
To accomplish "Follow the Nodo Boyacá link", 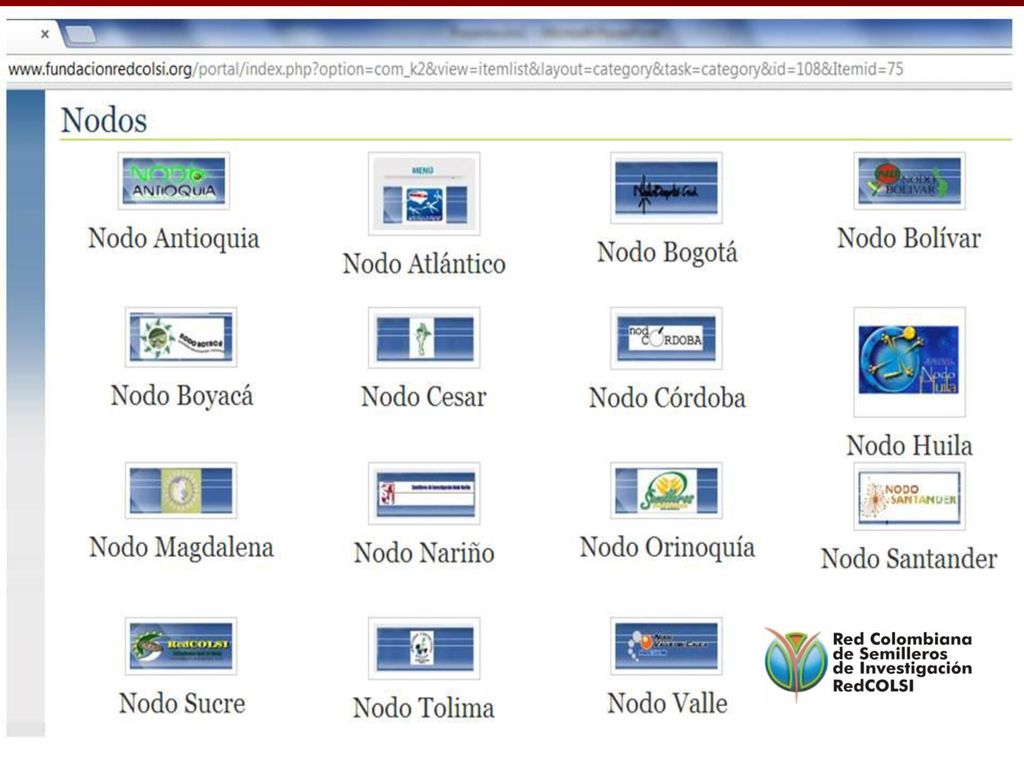I will (x=182, y=396).
